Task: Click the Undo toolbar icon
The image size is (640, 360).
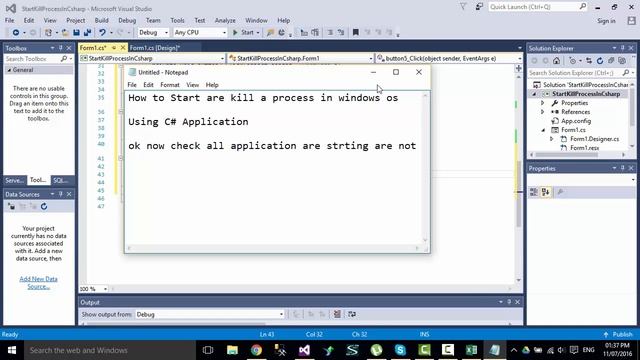Action: 102,32
